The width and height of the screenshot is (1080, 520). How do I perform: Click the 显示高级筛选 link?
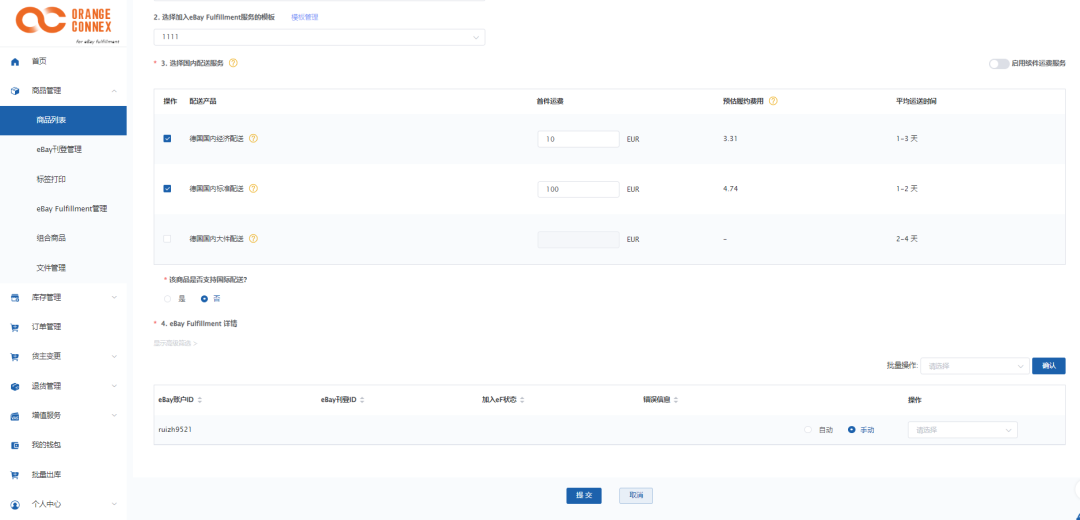[x=176, y=343]
